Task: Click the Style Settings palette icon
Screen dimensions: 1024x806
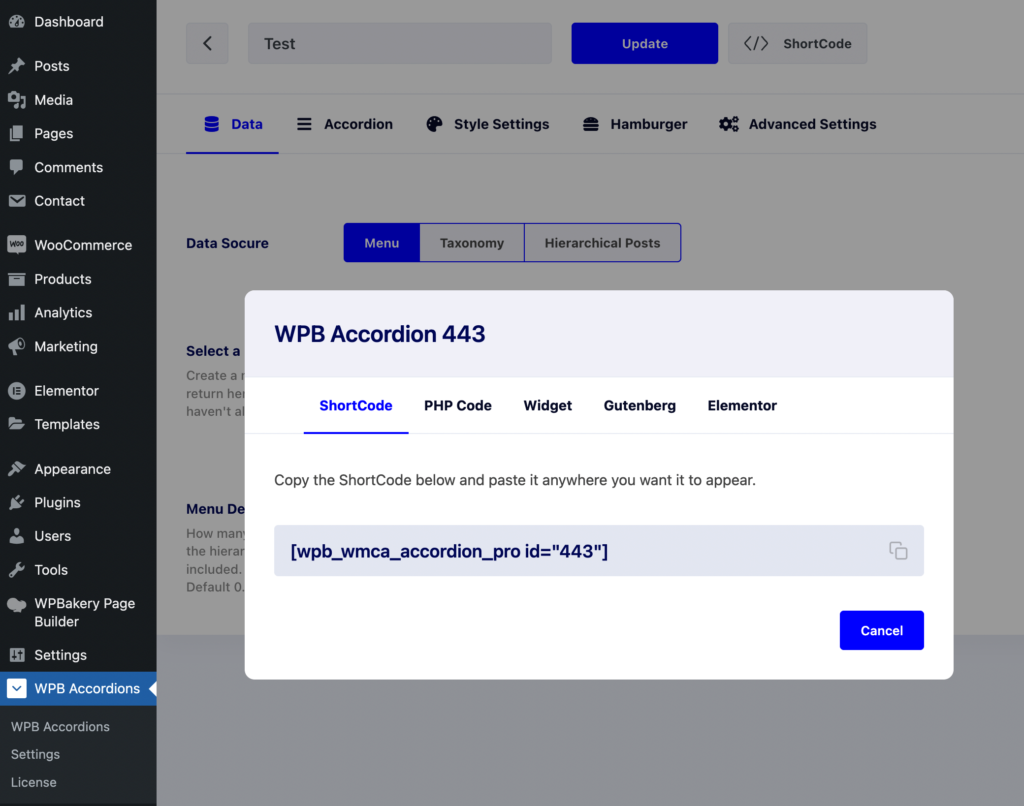Action: click(x=434, y=124)
